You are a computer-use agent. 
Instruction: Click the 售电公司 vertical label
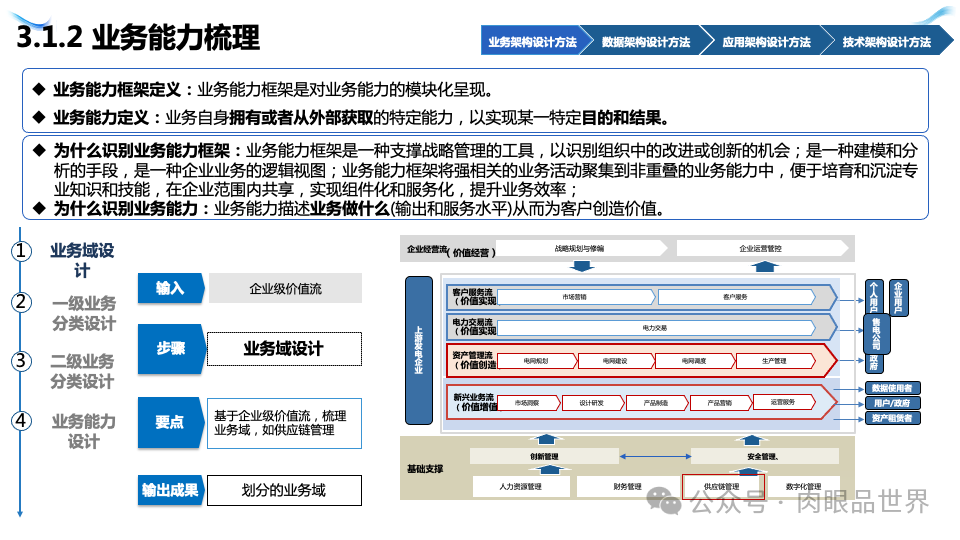(x=877, y=333)
